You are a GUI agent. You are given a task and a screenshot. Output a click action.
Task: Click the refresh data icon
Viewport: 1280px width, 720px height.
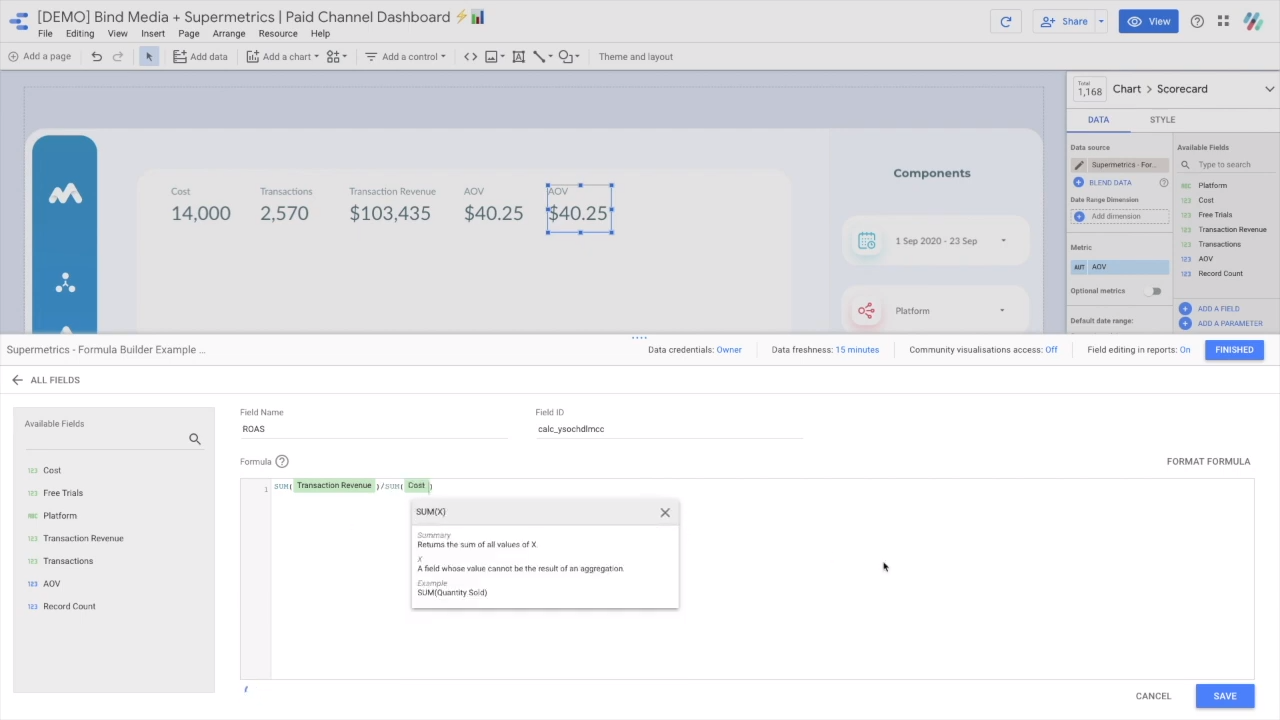click(1006, 21)
